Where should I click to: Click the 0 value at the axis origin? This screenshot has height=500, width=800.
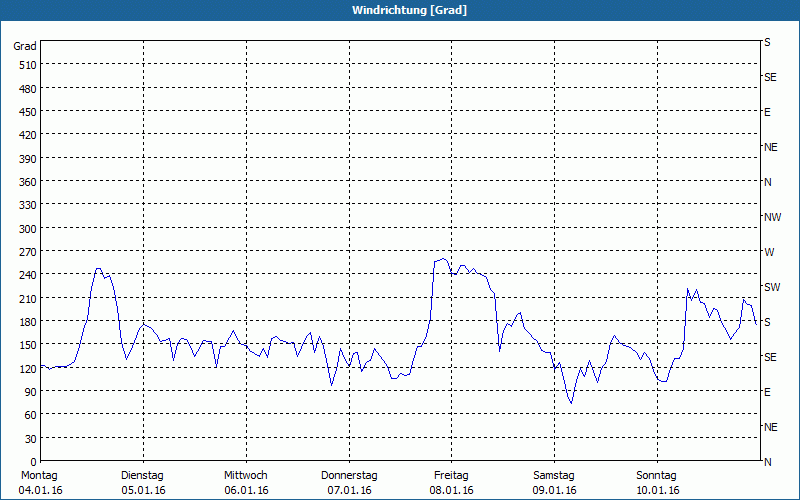tap(34, 462)
